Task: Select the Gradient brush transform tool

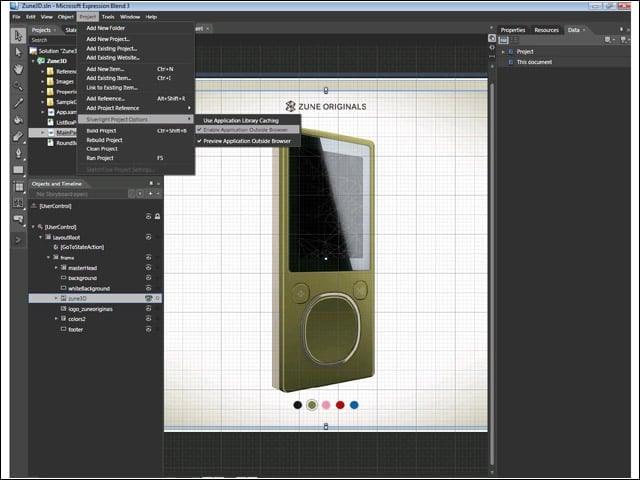Action: pos(18,136)
